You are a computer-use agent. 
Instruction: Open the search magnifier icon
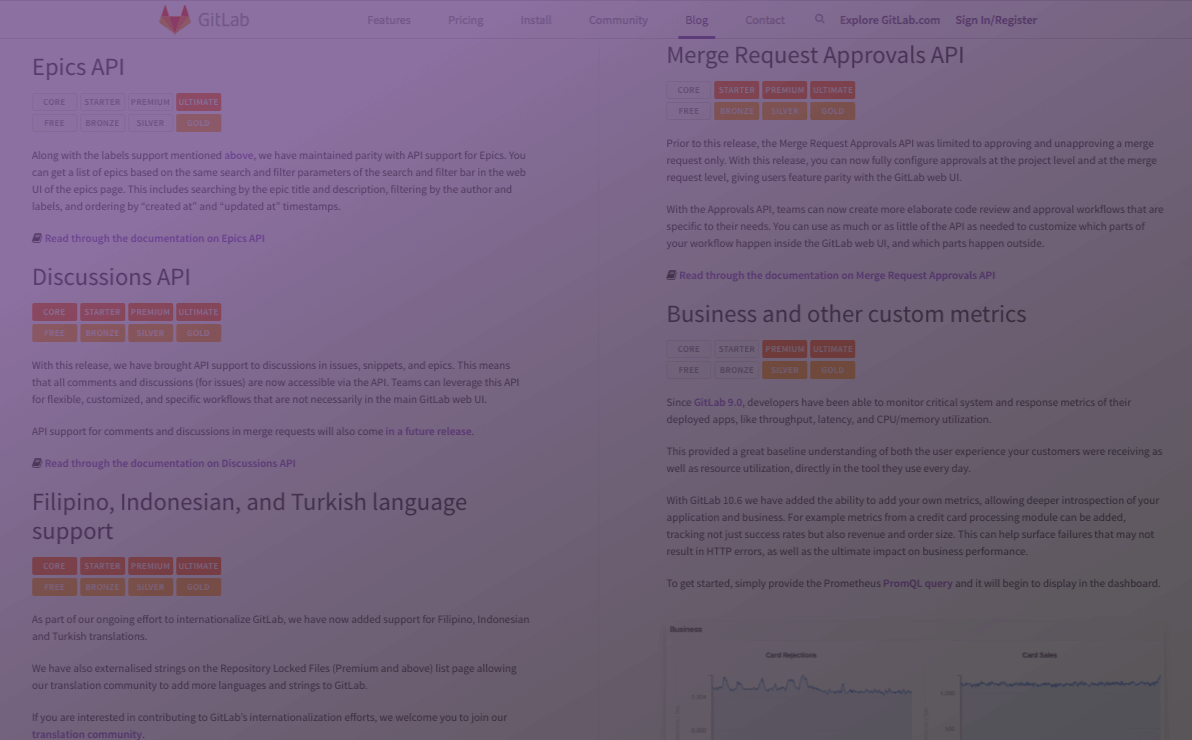pos(820,19)
